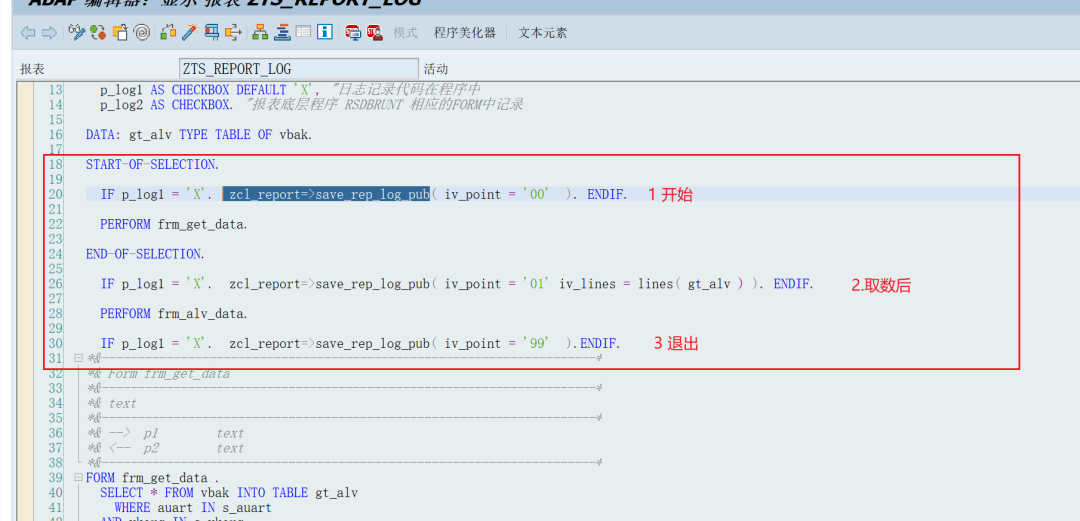
Task: Go forward with the right arrow icon
Action: click(x=49, y=32)
